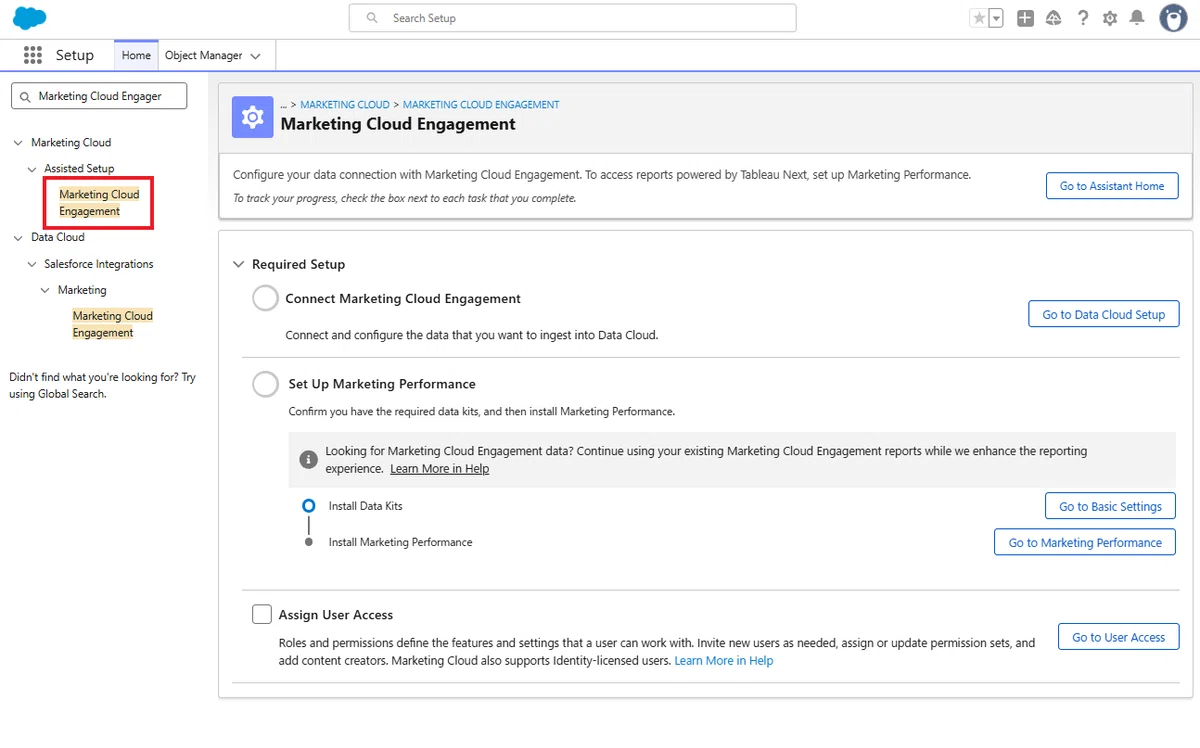
Task: Click the Required Setup heading text
Action: (298, 264)
